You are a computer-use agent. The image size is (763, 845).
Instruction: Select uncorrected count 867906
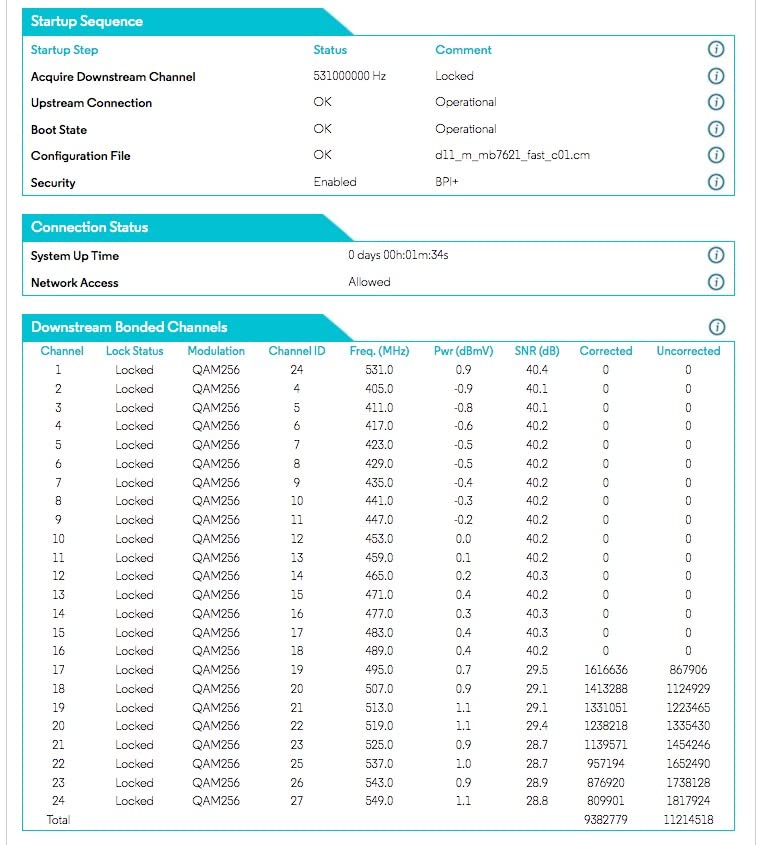click(688, 669)
